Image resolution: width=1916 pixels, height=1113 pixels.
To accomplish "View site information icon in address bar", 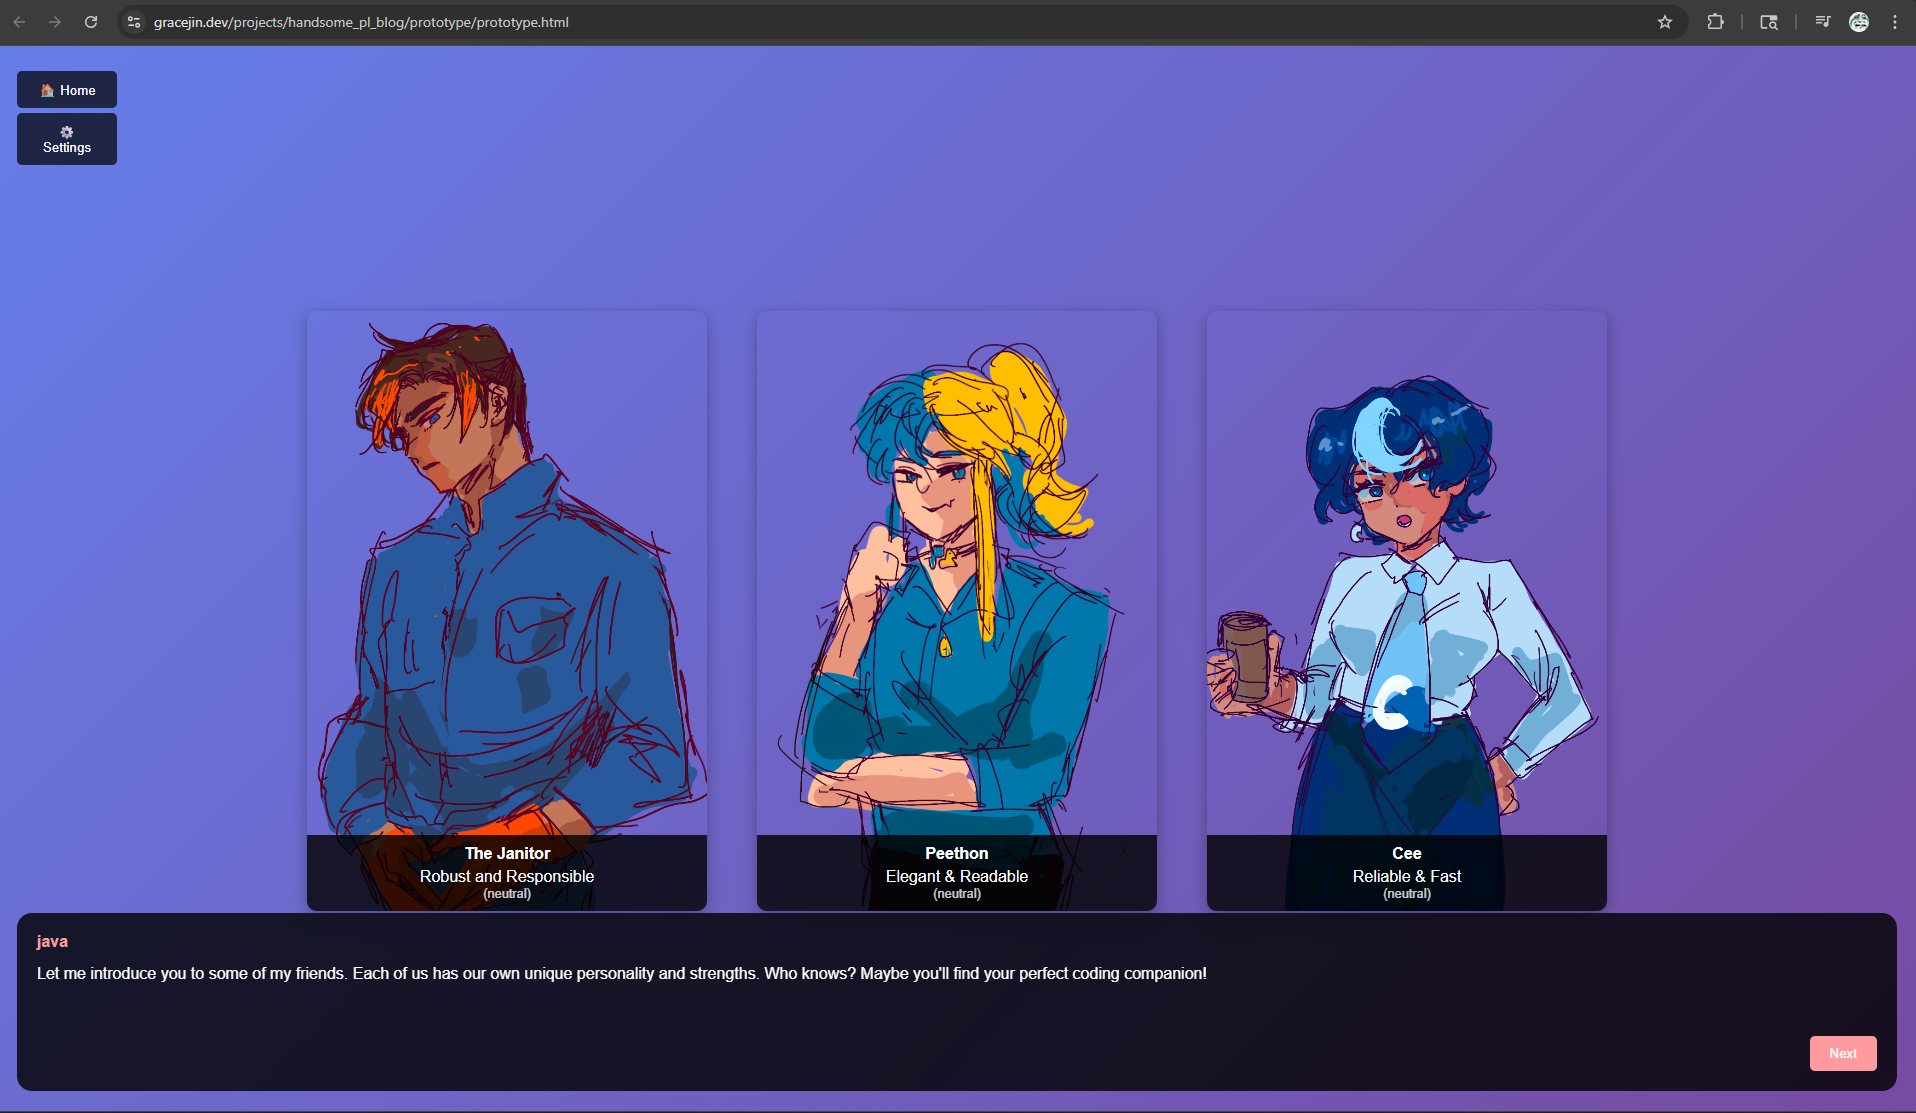I will 134,22.
